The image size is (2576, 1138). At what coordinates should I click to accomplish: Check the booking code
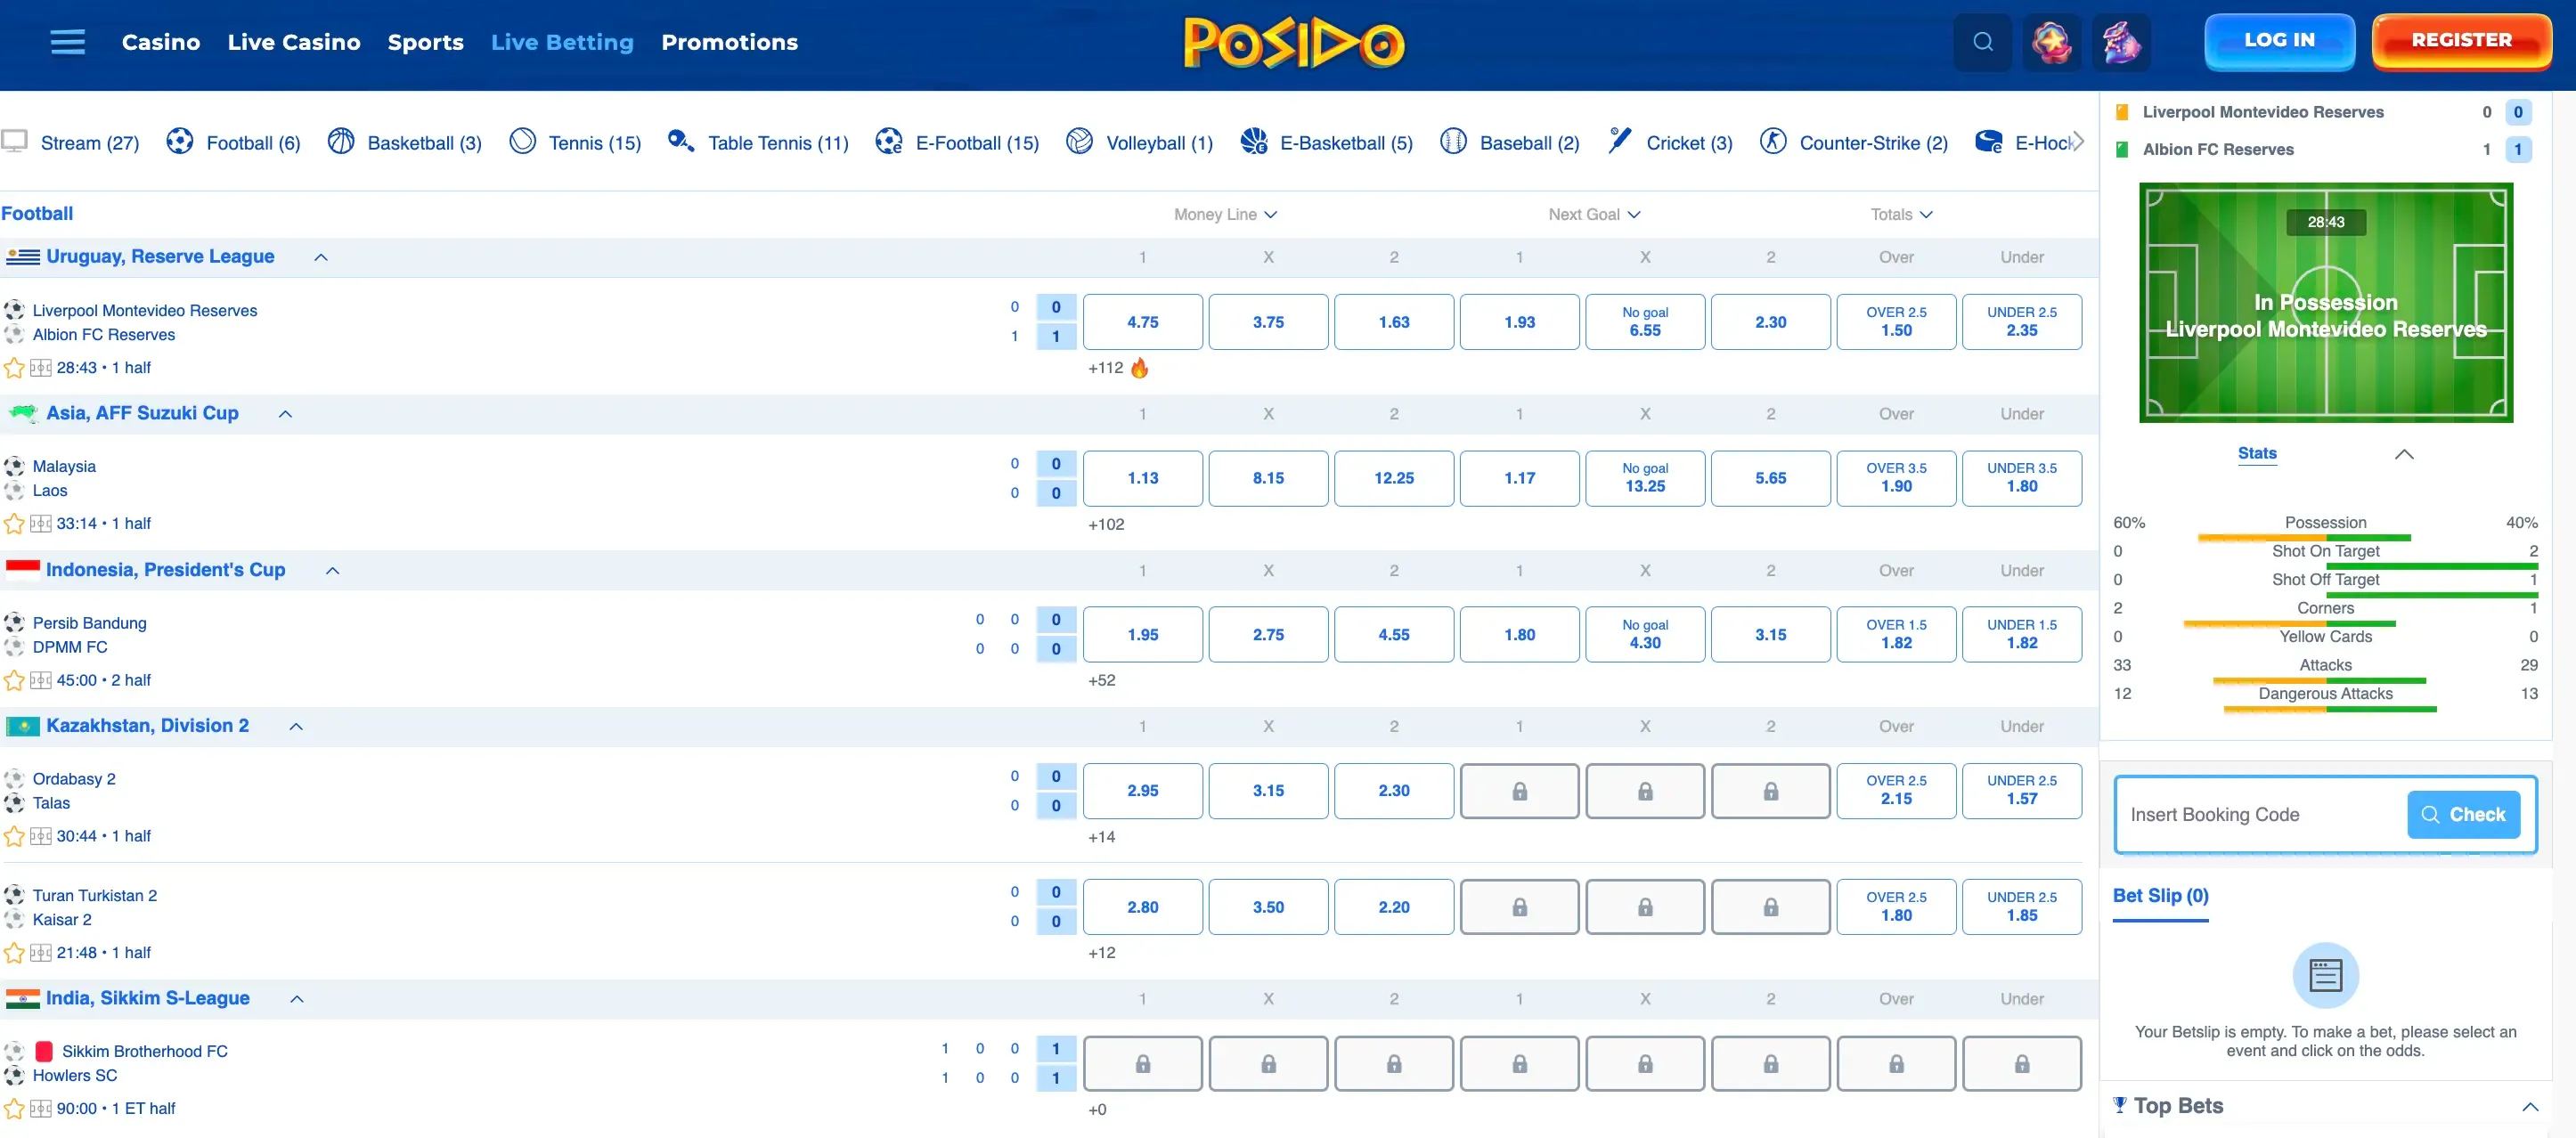(2463, 814)
